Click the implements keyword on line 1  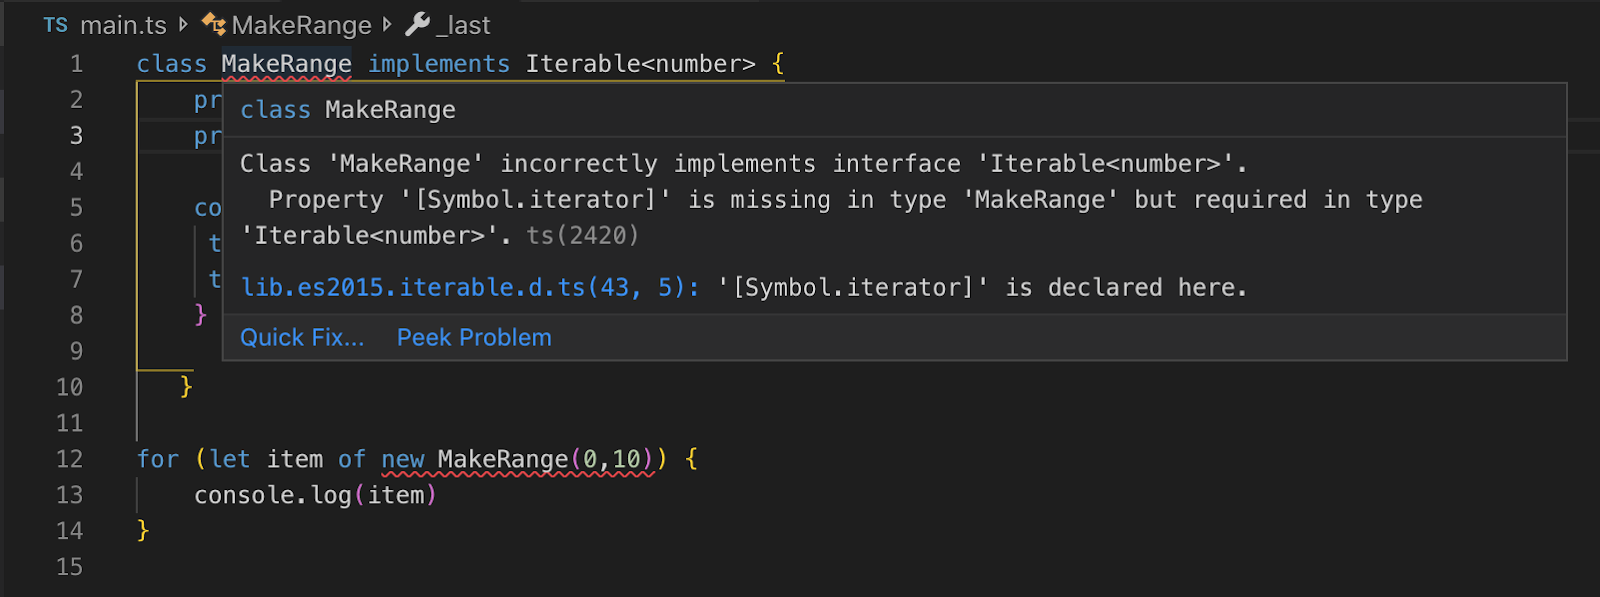pos(439,64)
